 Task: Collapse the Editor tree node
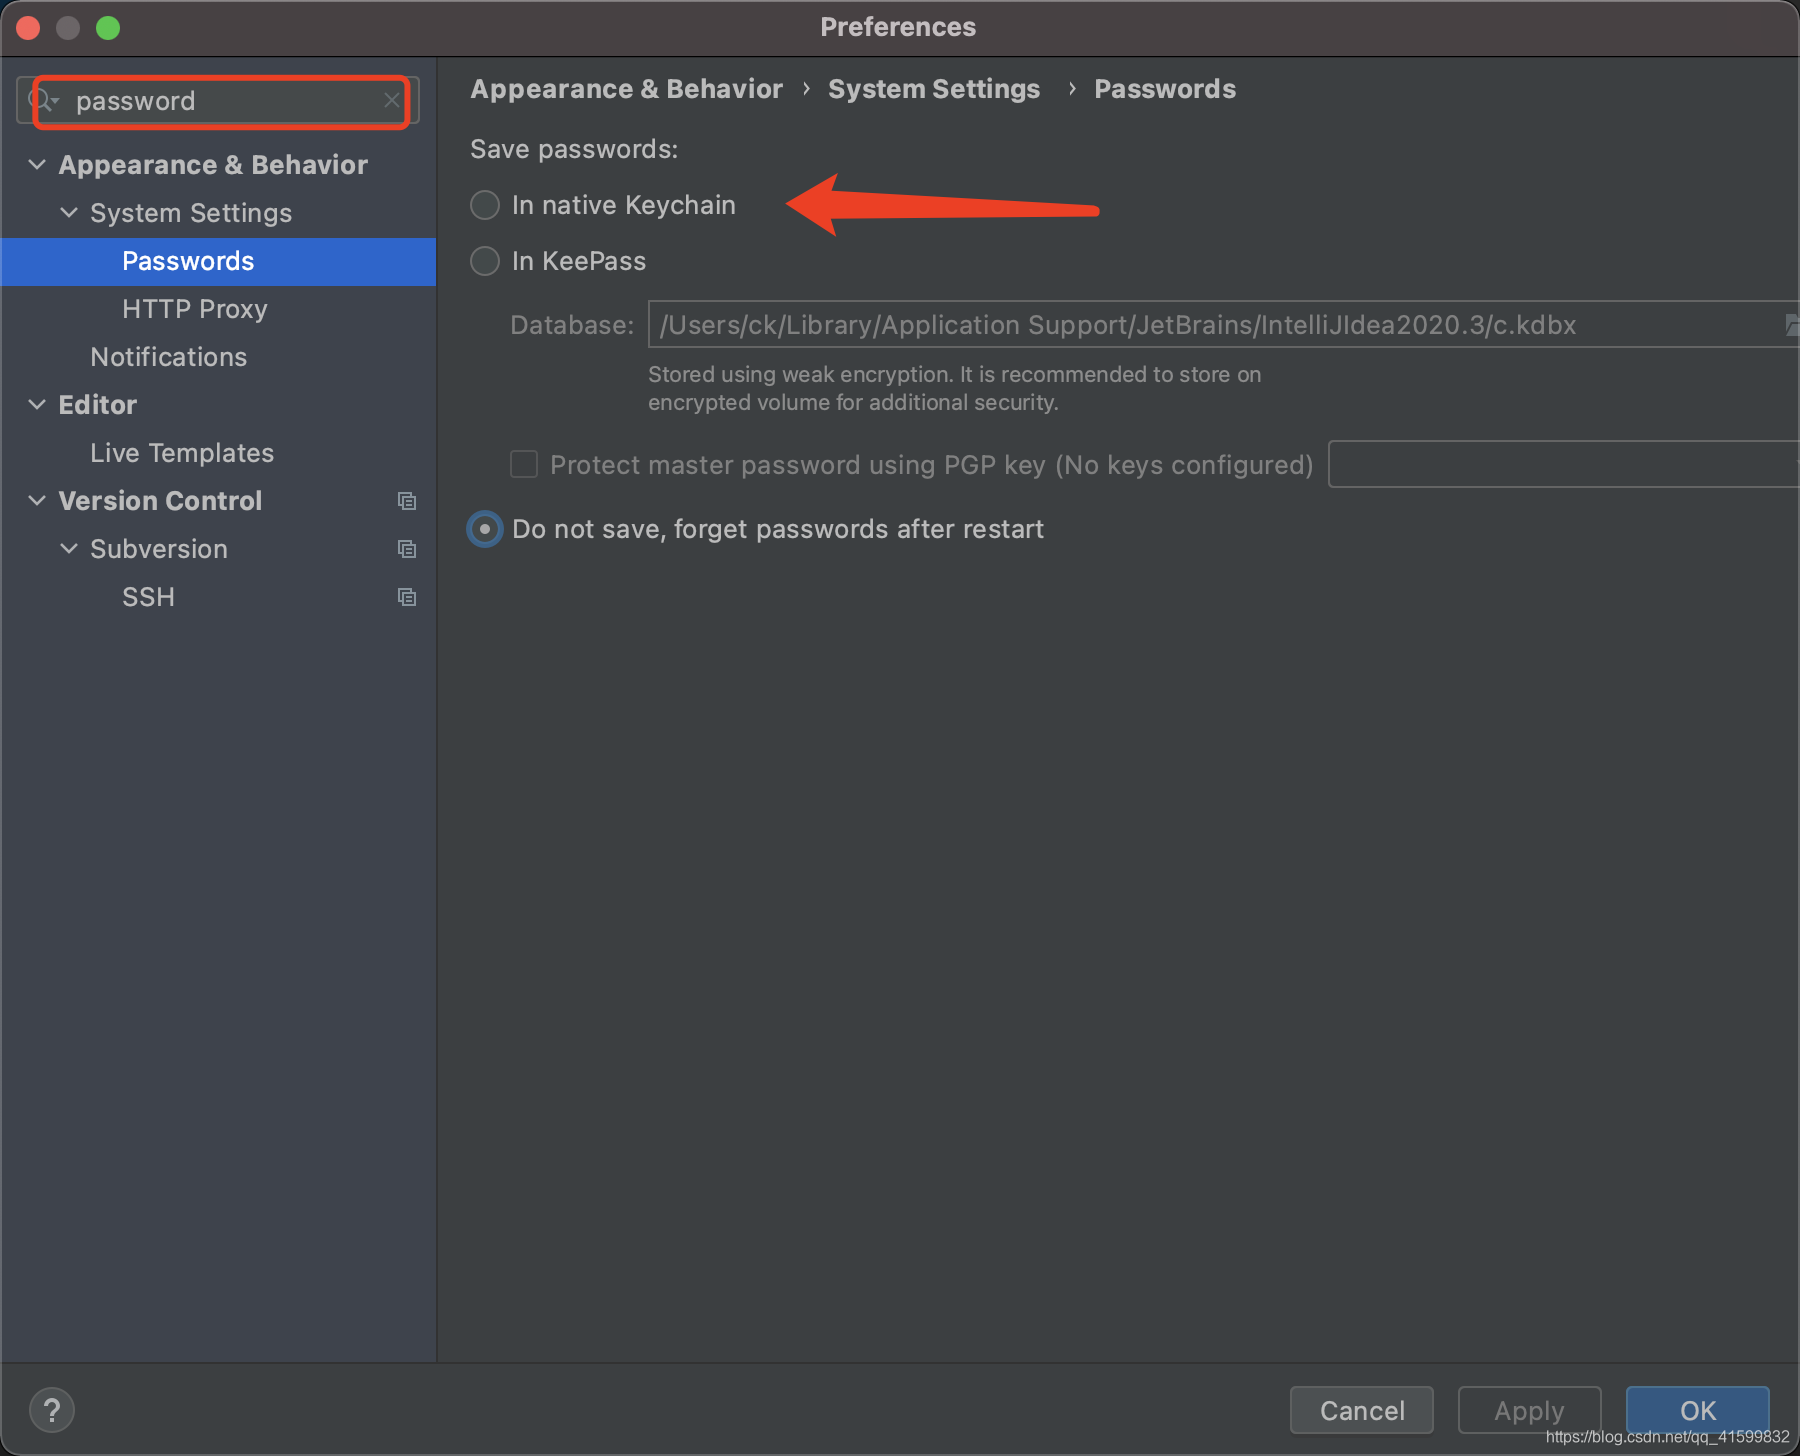37,404
